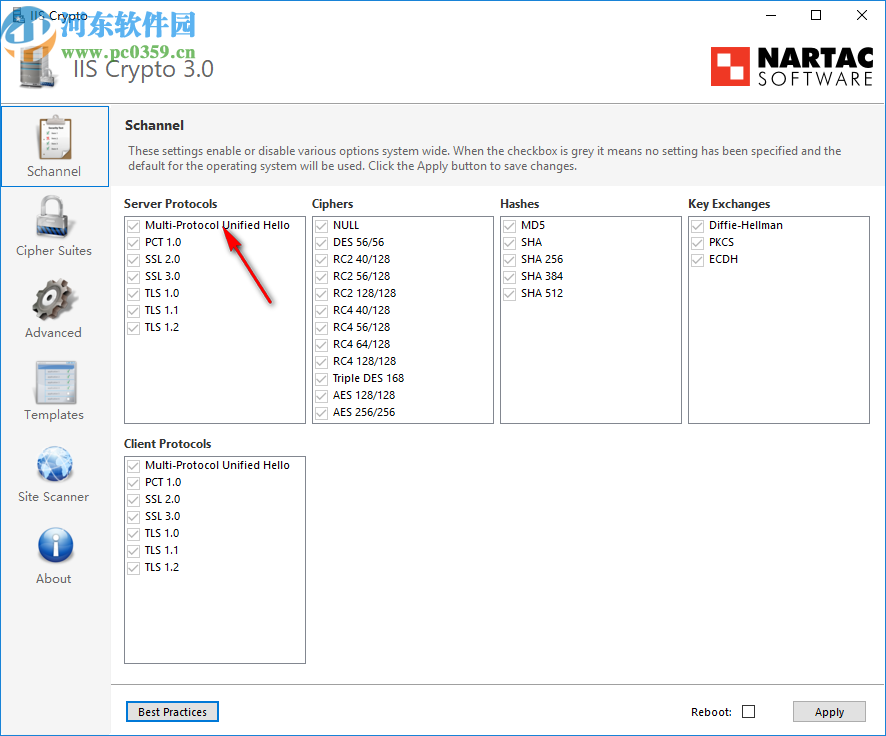Toggle the MD5 hash checkbox
Viewport: 886px width, 736px height.
click(x=510, y=226)
